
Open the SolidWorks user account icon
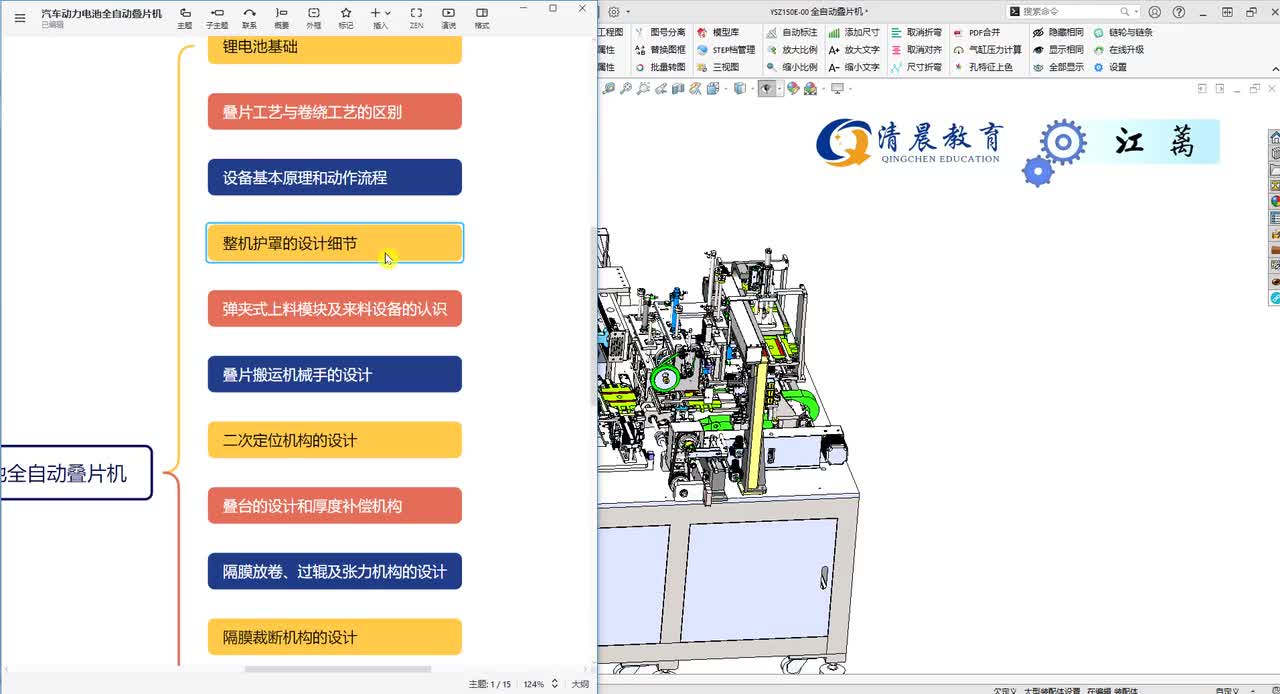[1155, 11]
